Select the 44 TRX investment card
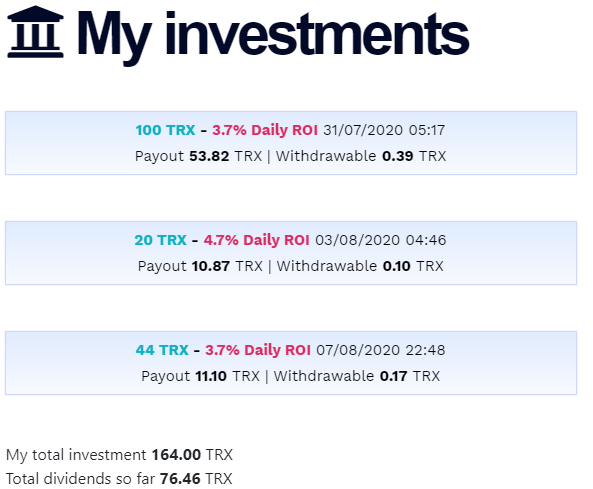This screenshot has height=489, width=593. pyautogui.click(x=290, y=363)
